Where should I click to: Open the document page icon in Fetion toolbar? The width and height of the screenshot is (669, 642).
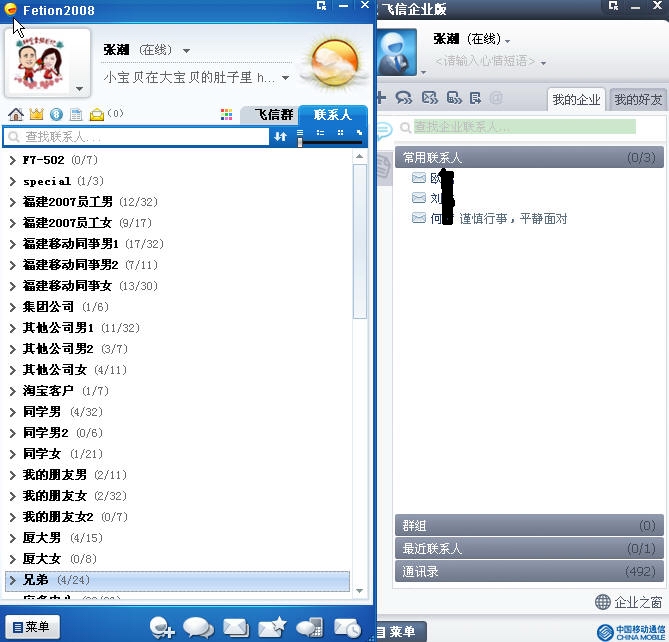(76, 114)
